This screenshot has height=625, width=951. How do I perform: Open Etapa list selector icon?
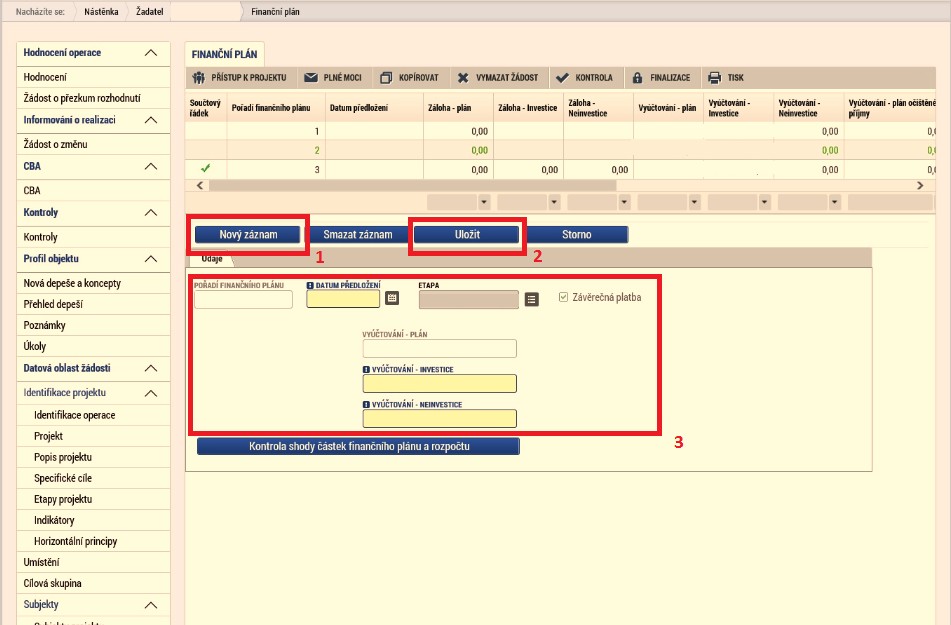point(531,299)
